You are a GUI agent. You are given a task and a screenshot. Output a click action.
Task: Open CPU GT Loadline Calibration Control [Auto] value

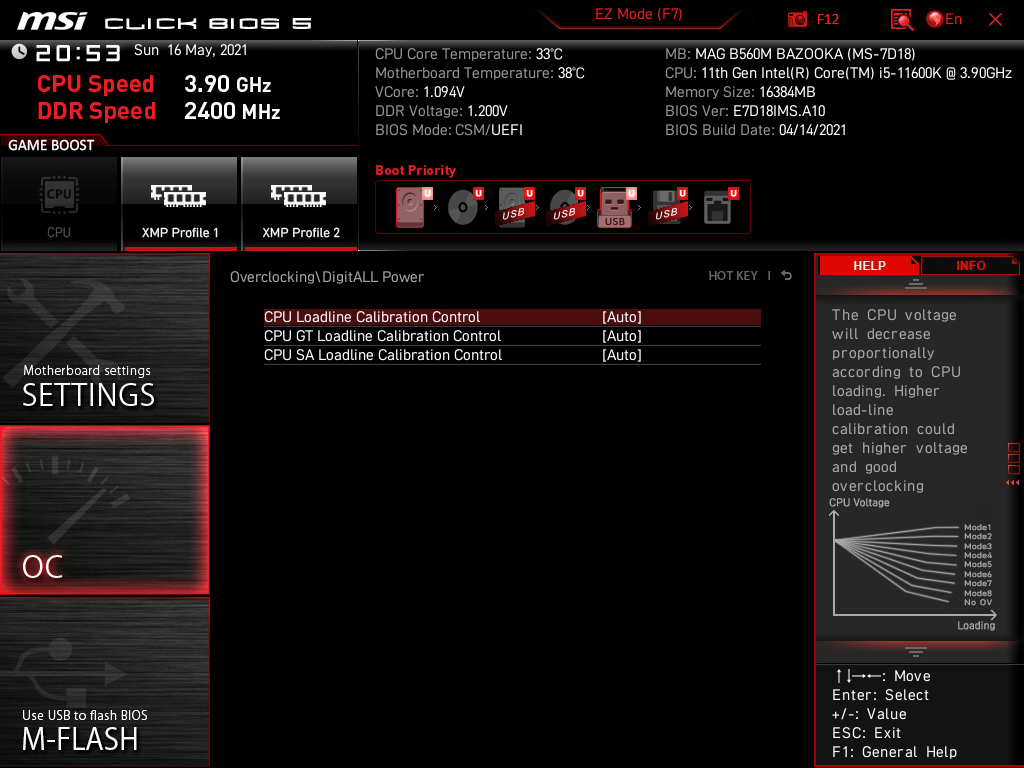622,336
